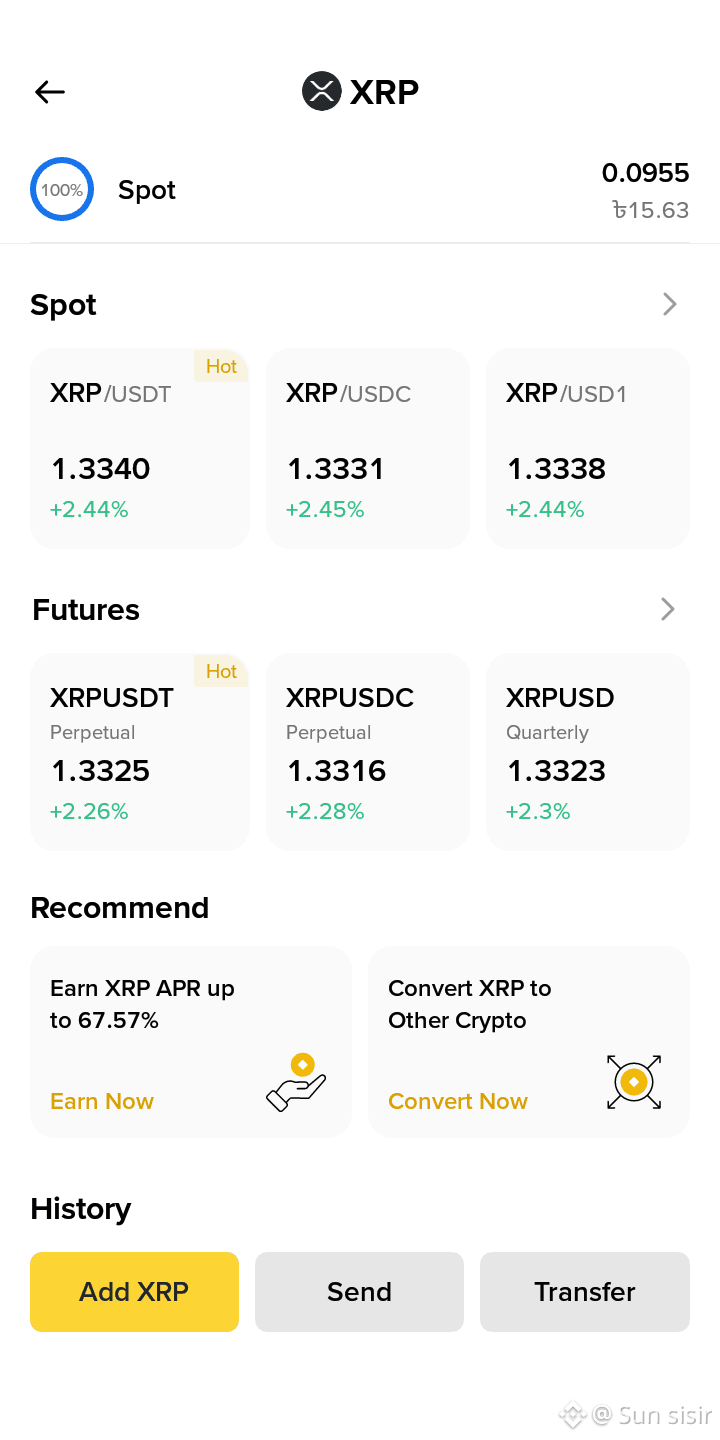
Task: Click the Earn Now link
Action: pos(102,1101)
